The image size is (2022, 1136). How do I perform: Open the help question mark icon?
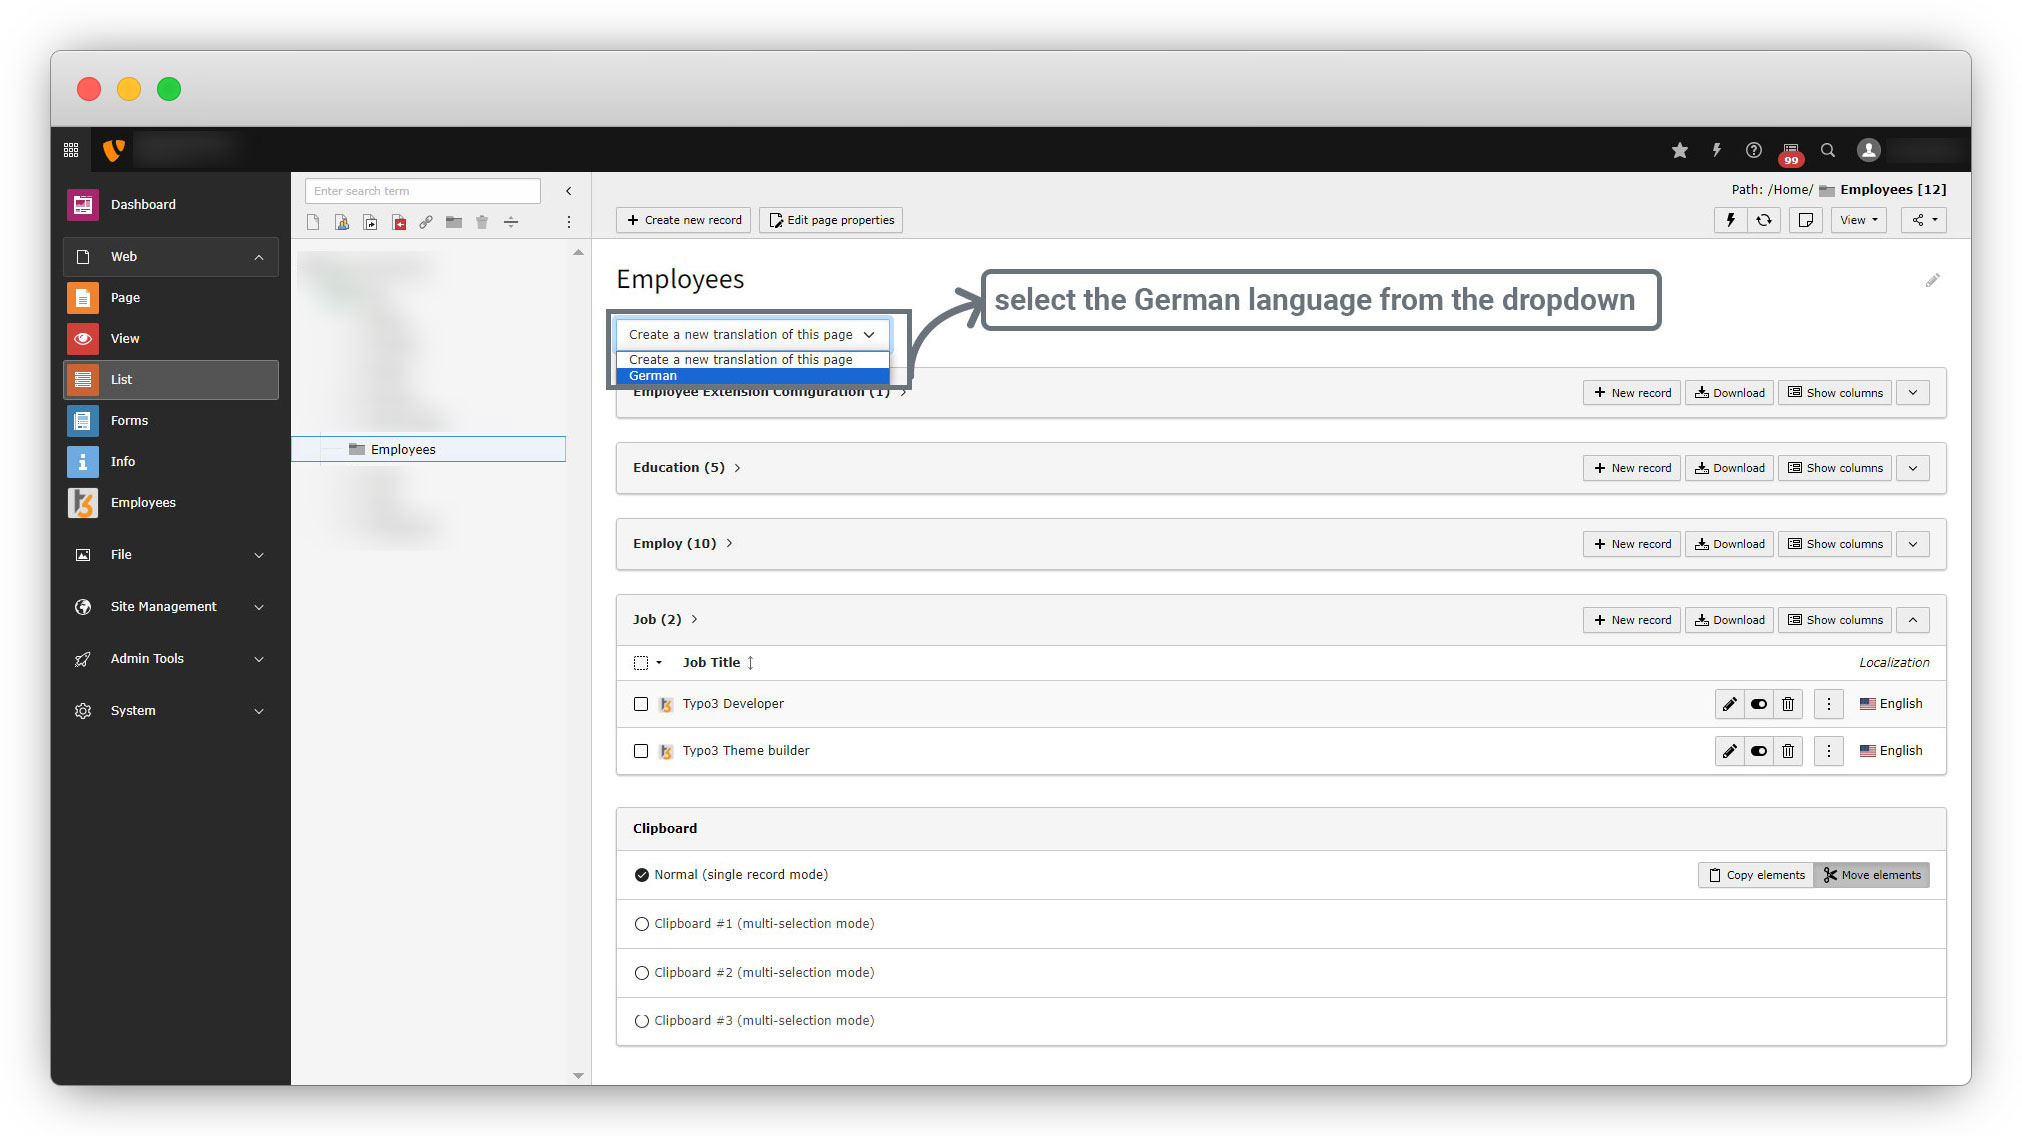(x=1753, y=150)
